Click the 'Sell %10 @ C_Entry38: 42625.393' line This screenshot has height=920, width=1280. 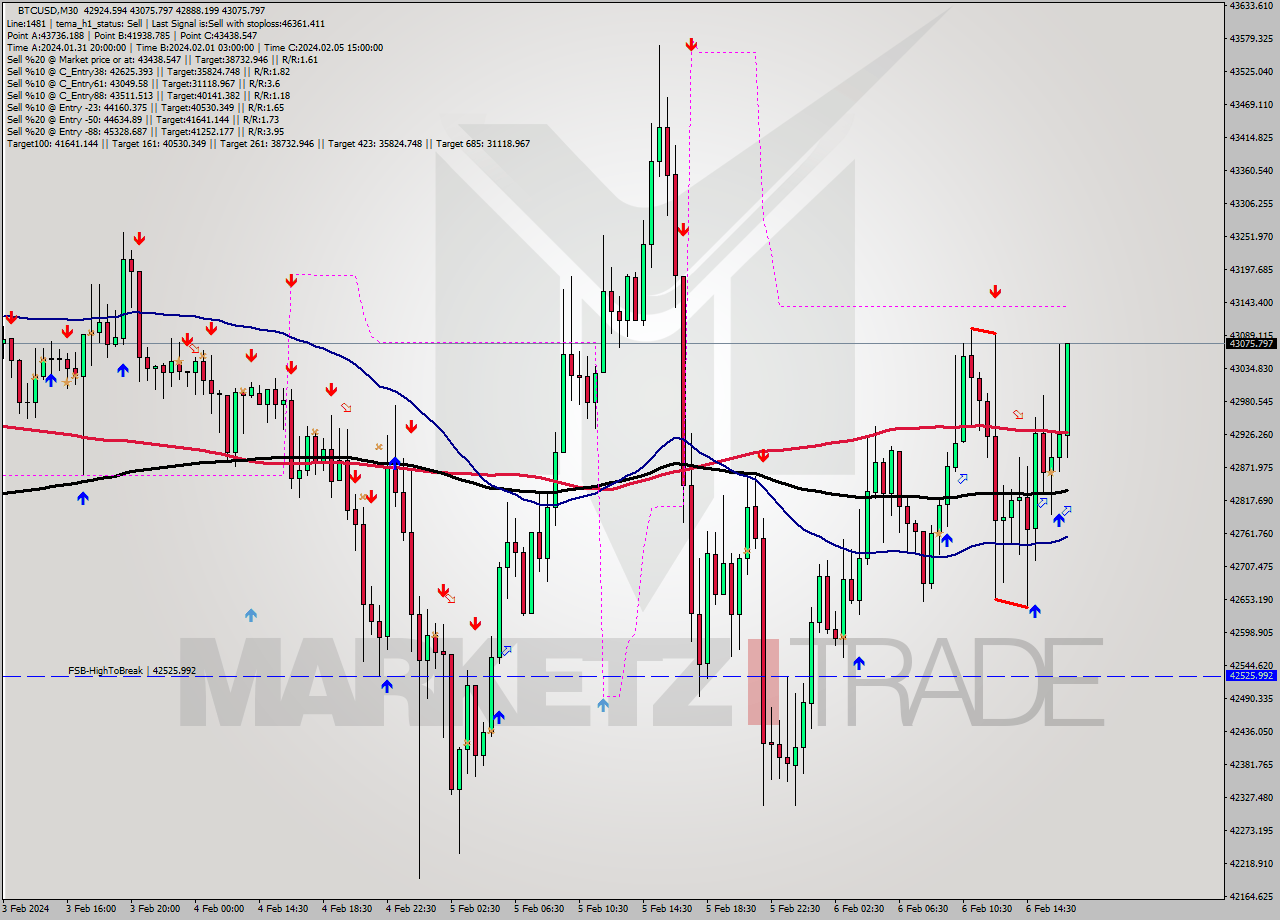(148, 71)
